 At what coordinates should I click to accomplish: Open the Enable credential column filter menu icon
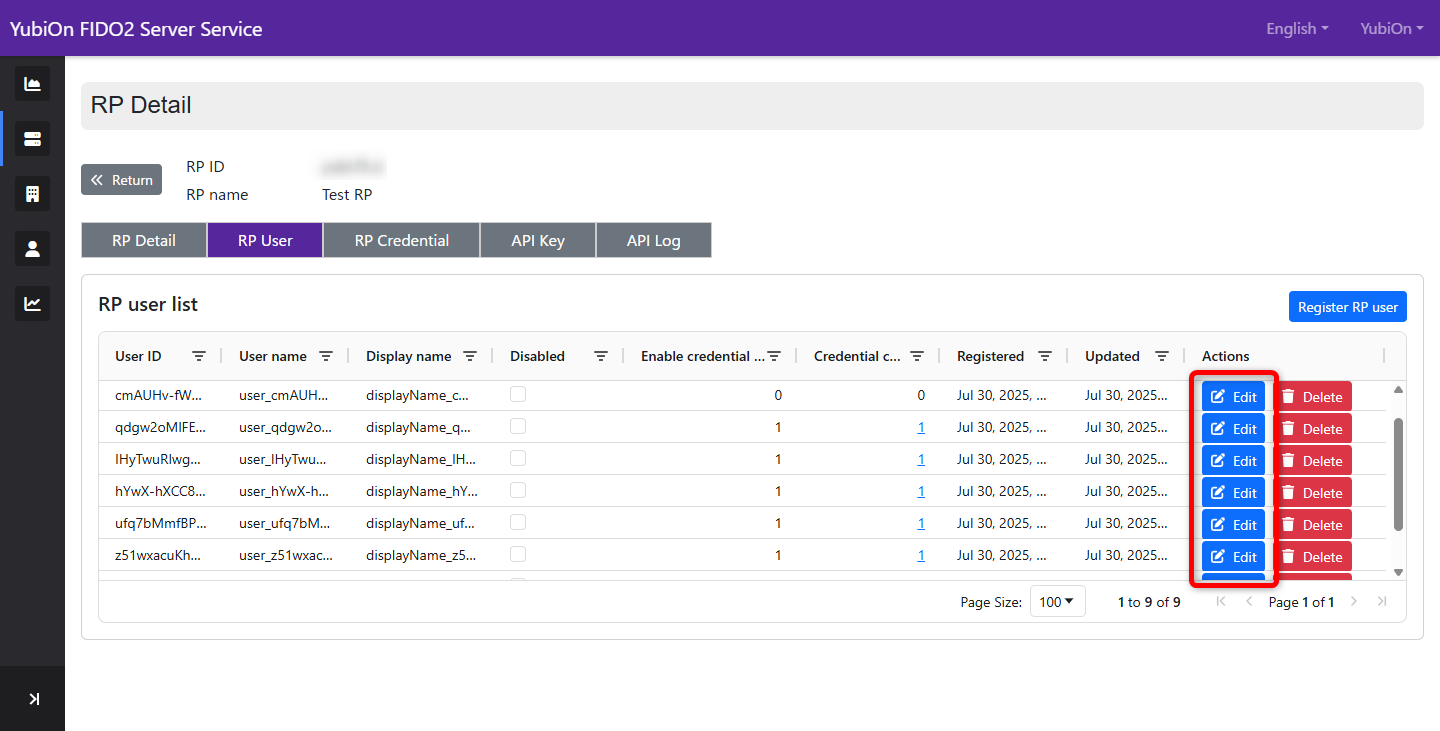pyautogui.click(x=774, y=356)
